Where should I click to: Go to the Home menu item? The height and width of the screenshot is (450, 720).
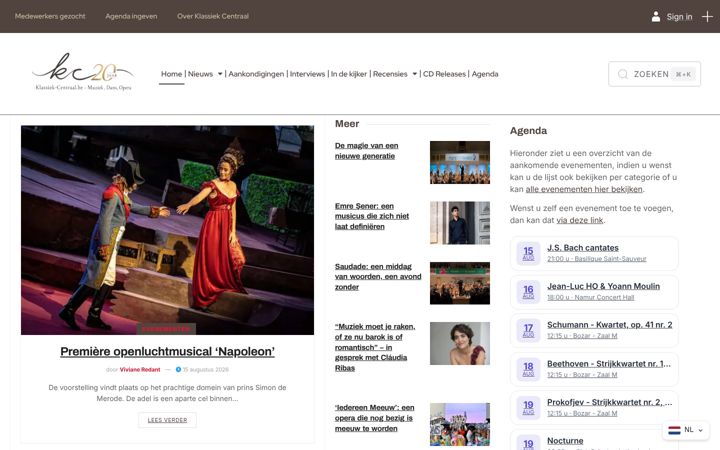tap(171, 74)
